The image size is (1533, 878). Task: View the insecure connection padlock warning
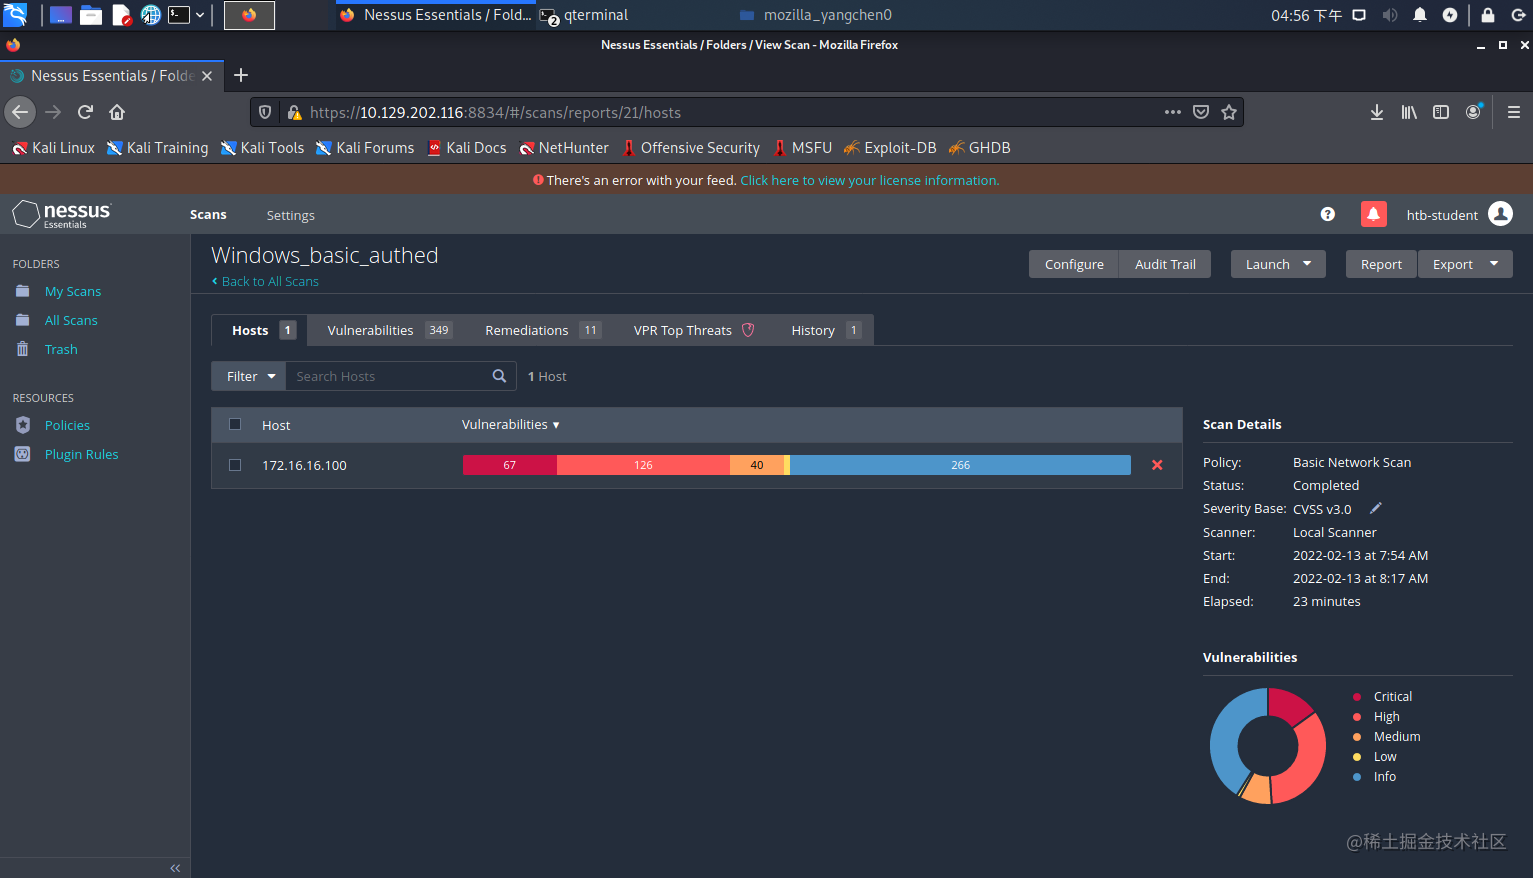click(294, 112)
